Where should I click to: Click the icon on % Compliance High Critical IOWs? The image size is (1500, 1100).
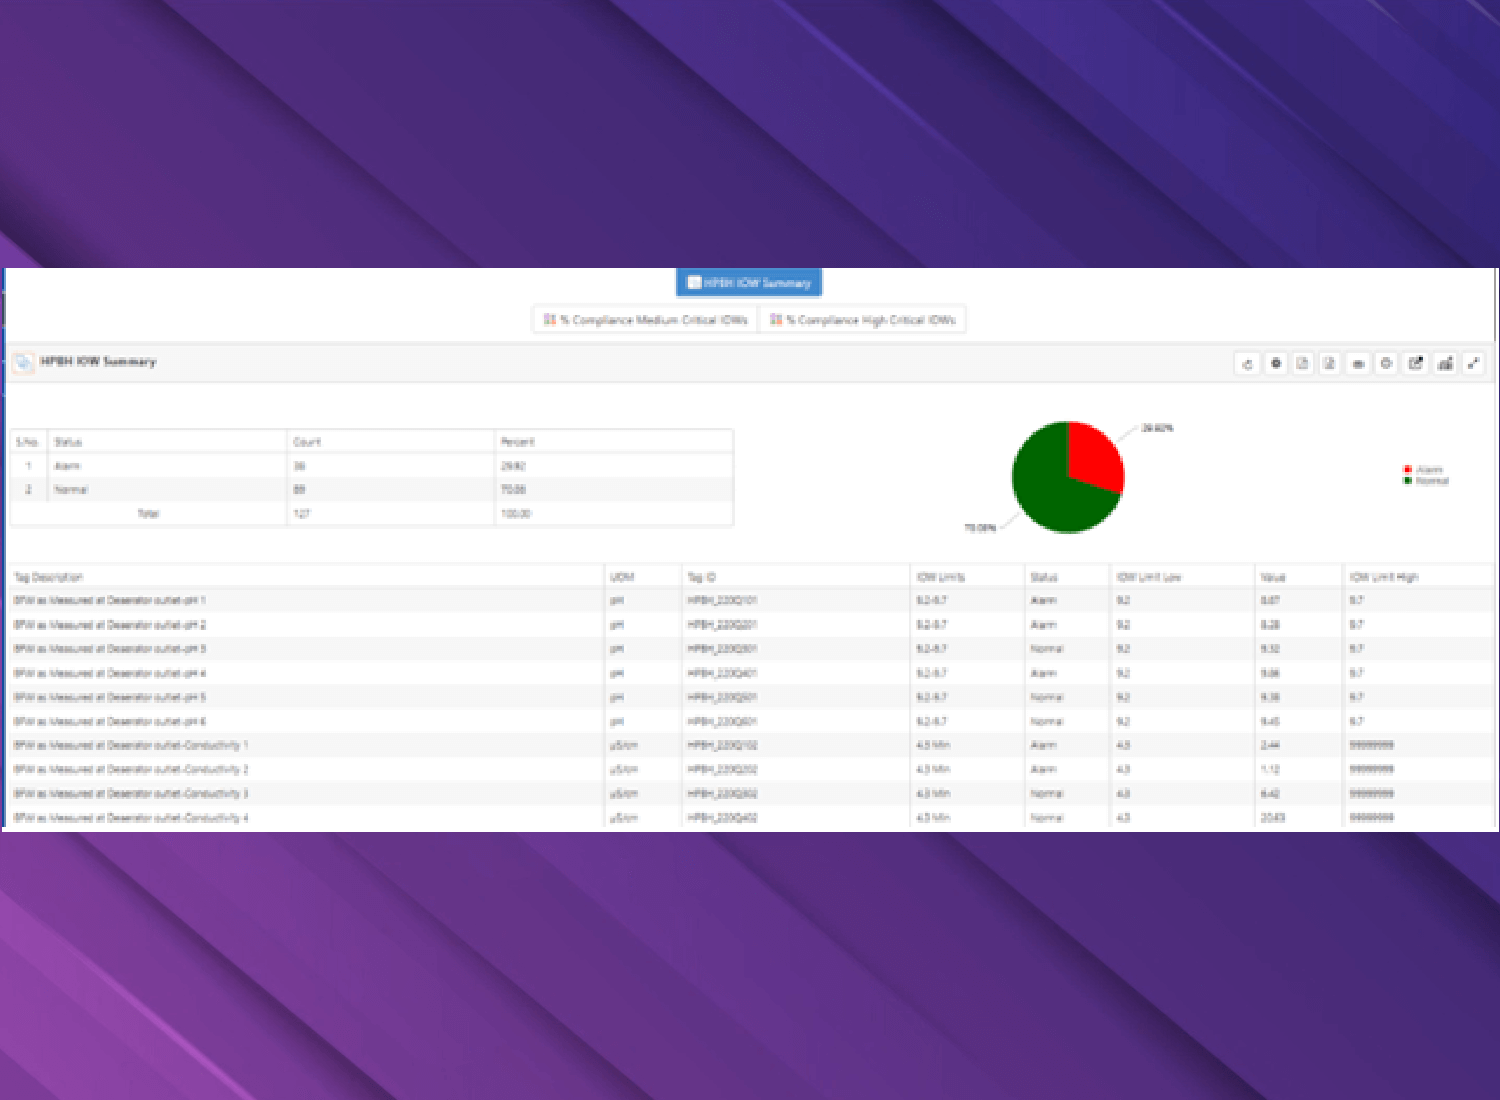pos(775,320)
